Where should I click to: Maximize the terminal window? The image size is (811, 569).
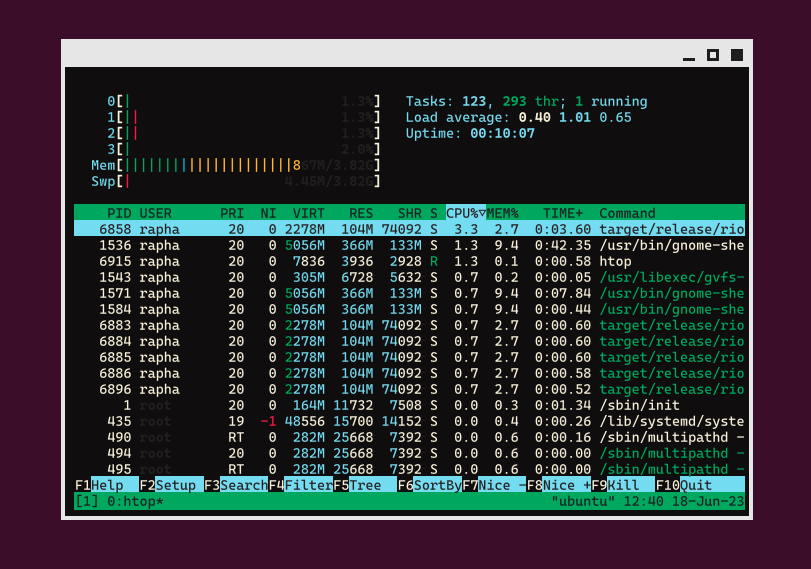[x=713, y=55]
